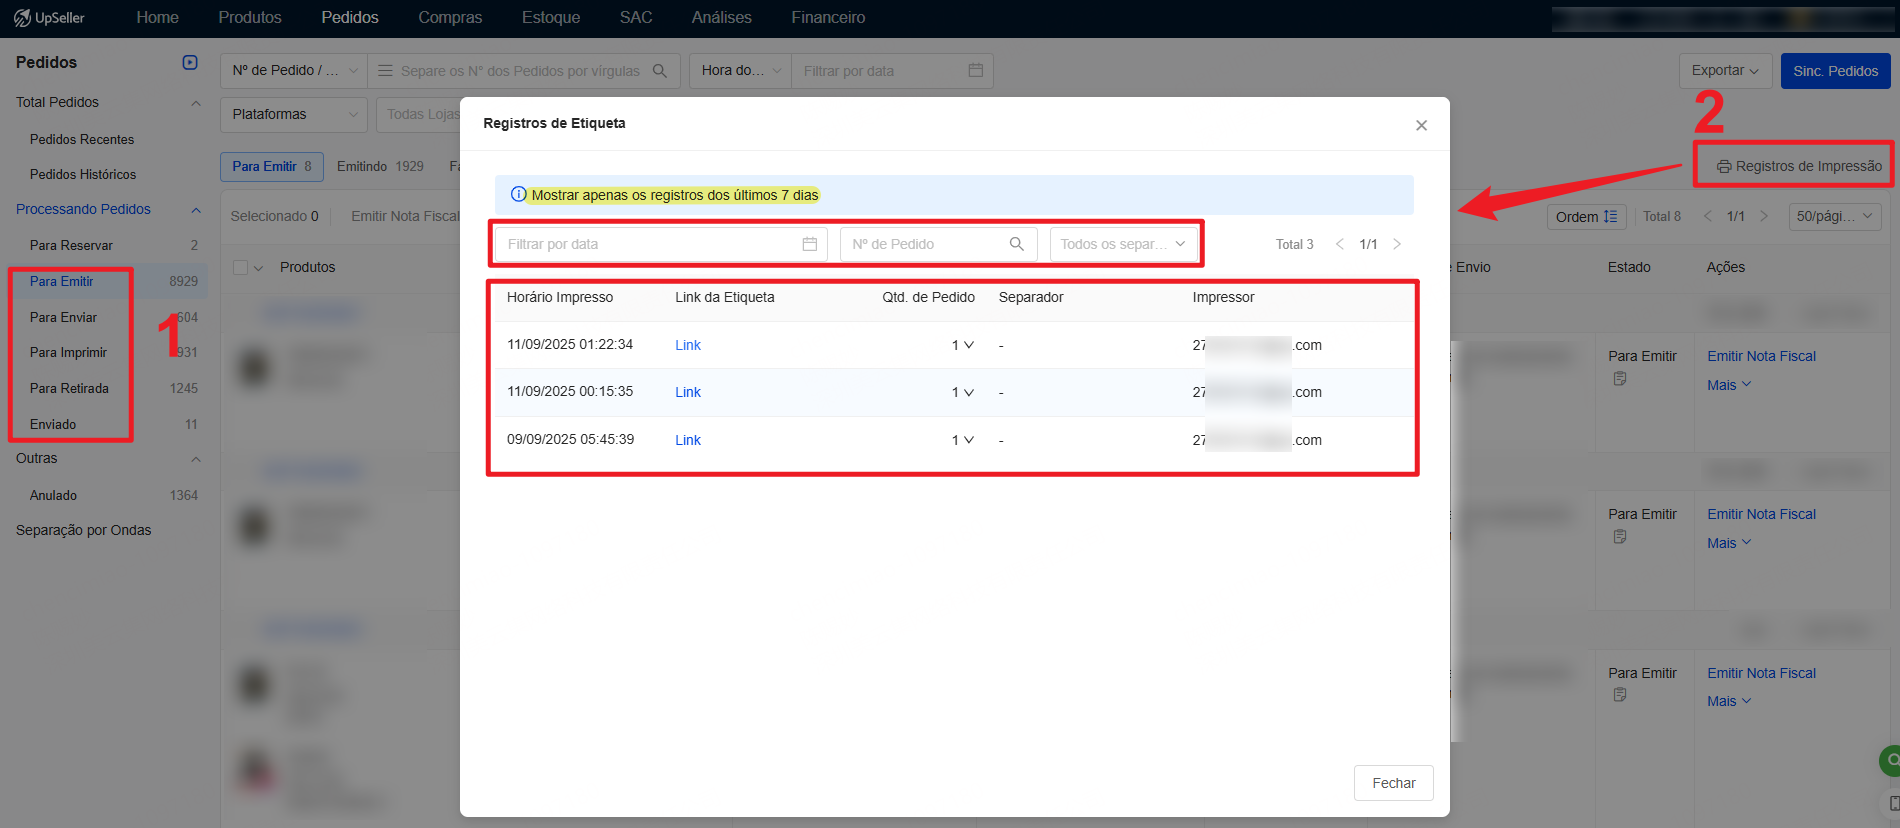Open the Financeiro menu
This screenshot has height=828, width=1900.
[x=828, y=18]
